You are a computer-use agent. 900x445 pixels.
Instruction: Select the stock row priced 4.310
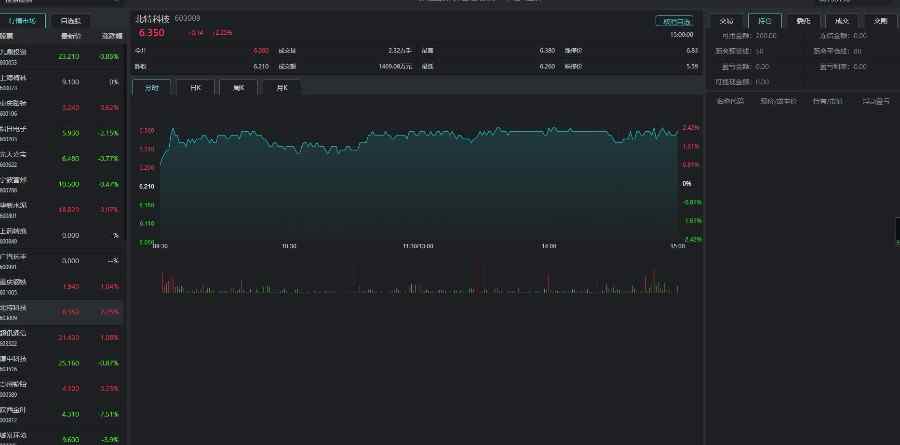pyautogui.click(x=61, y=413)
